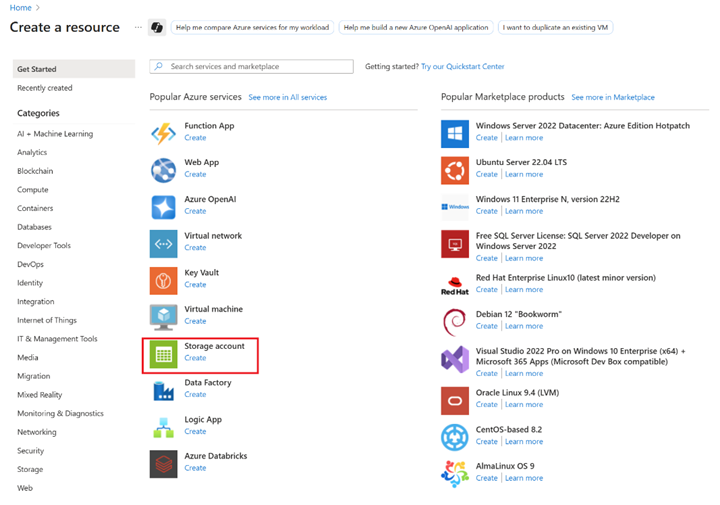Select the Ubuntu Server 22.04 LTS icon
Viewport: 720px width, 505px height.
click(x=455, y=170)
